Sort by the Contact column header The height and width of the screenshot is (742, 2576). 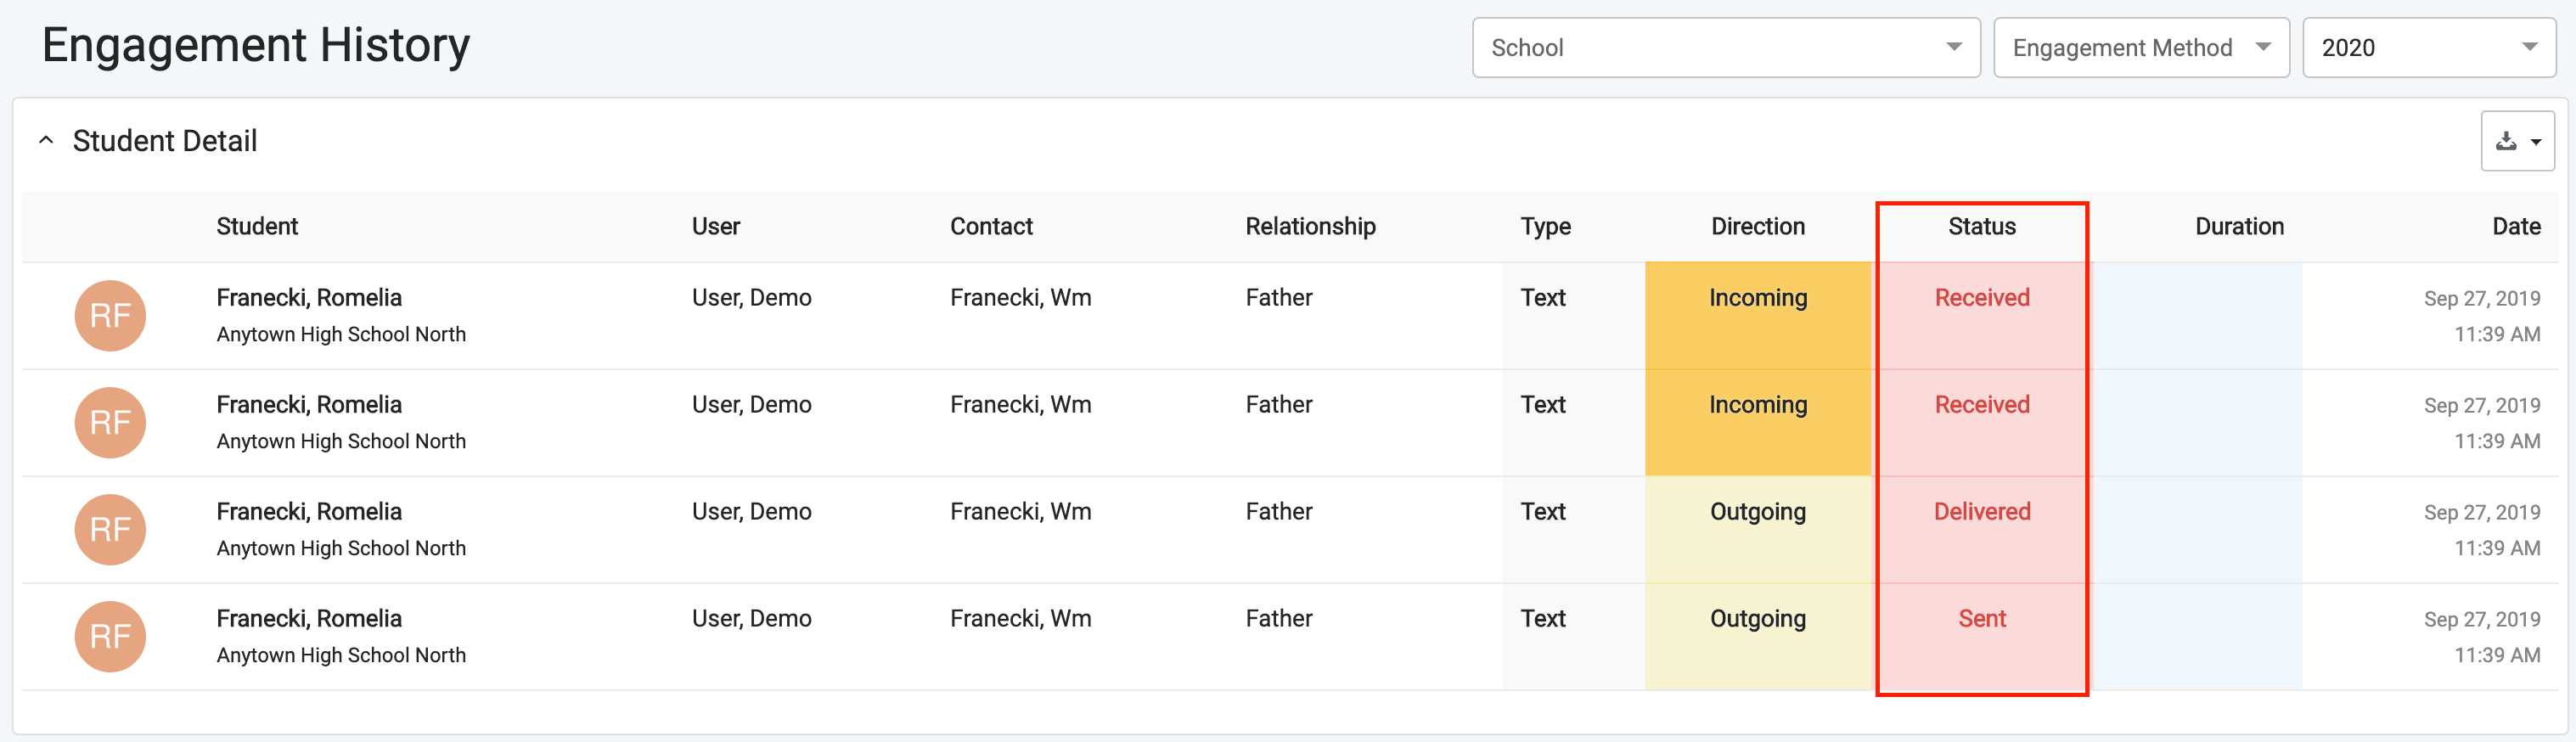(x=991, y=227)
